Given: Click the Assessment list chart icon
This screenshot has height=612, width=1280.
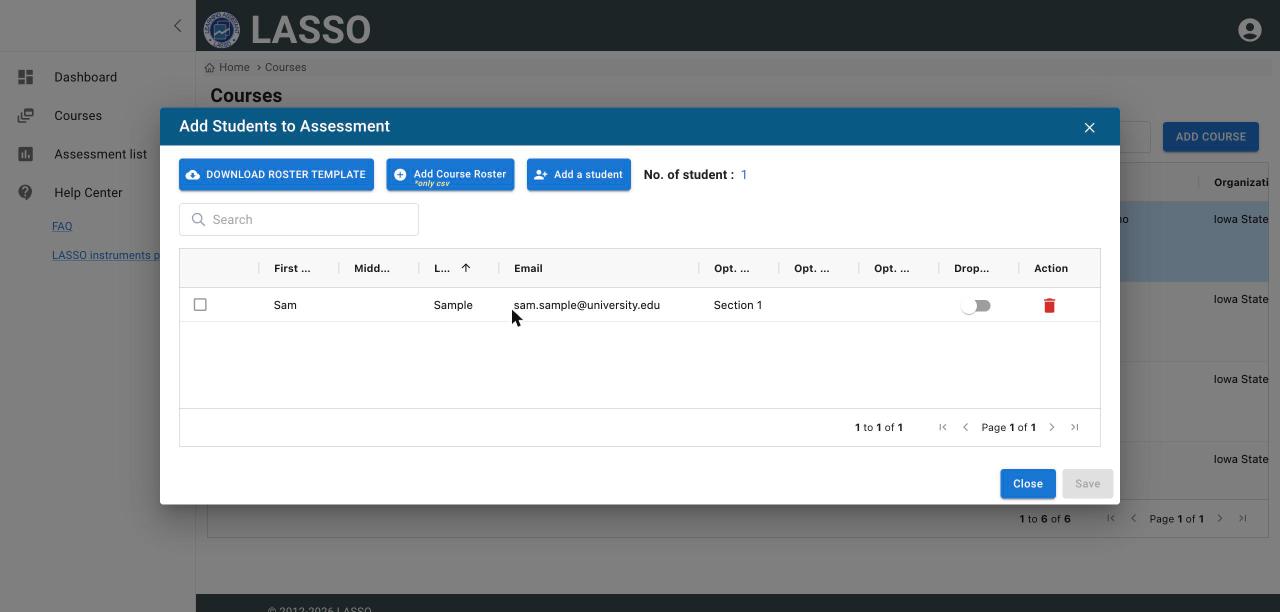Looking at the screenshot, I should (x=26, y=154).
